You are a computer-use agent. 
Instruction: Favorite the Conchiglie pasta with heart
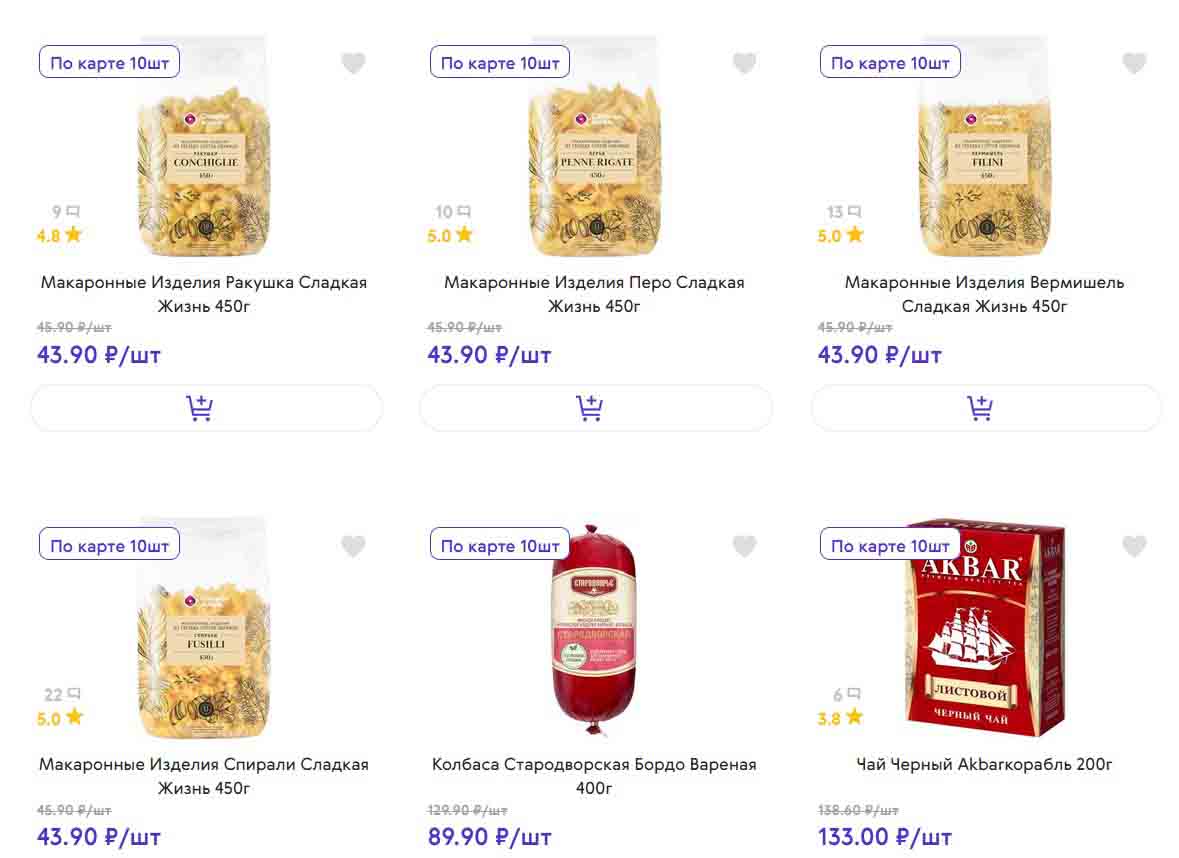353,64
